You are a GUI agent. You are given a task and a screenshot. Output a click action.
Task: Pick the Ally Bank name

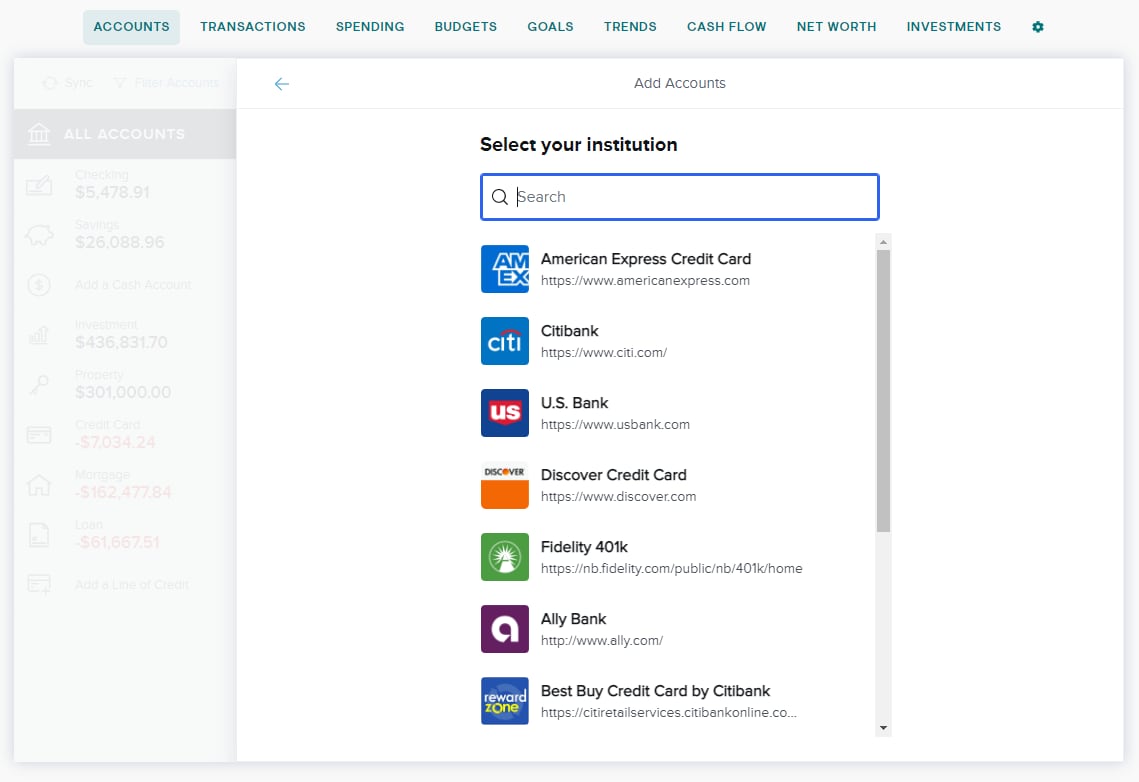[573, 619]
